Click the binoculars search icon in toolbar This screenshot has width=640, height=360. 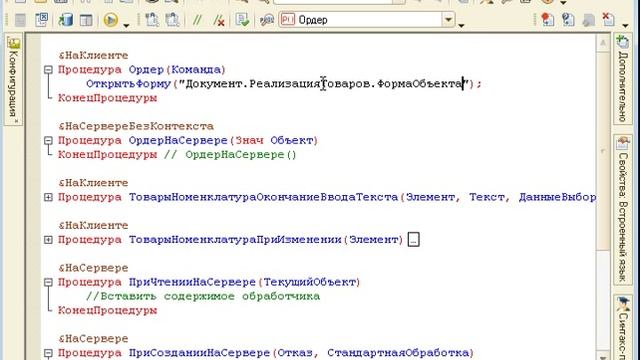(267, 20)
